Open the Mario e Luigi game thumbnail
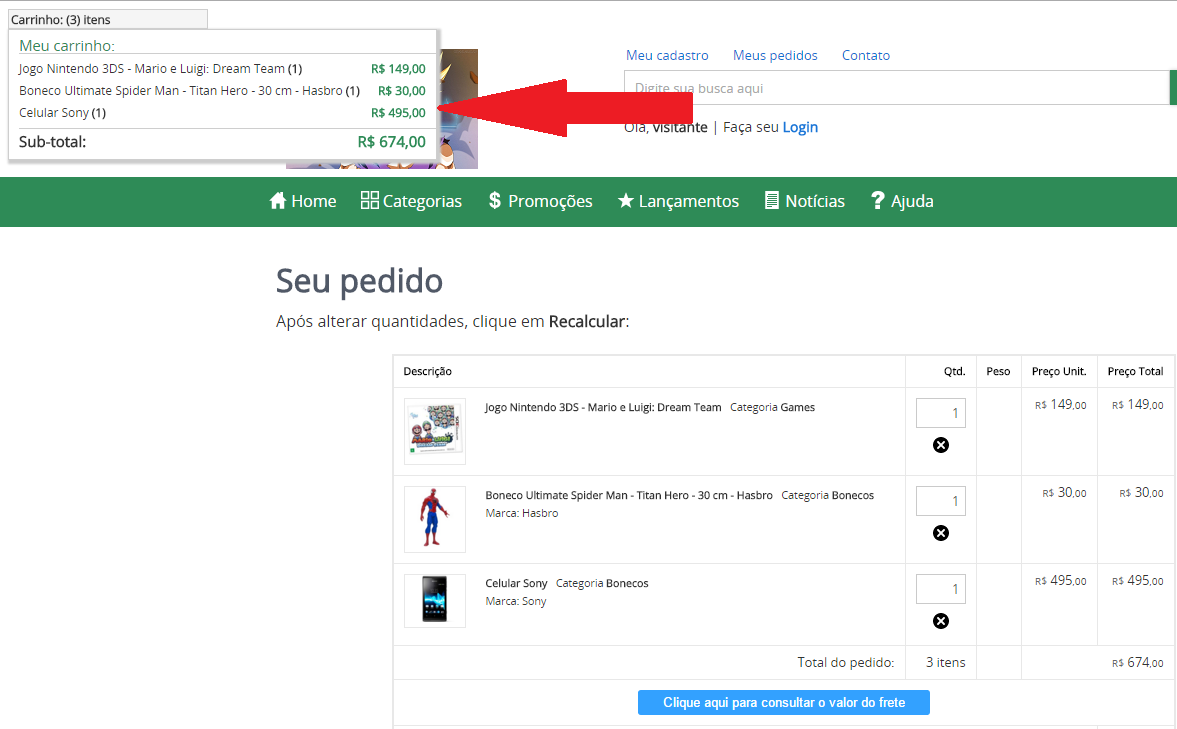This screenshot has width=1177, height=729. pos(435,431)
